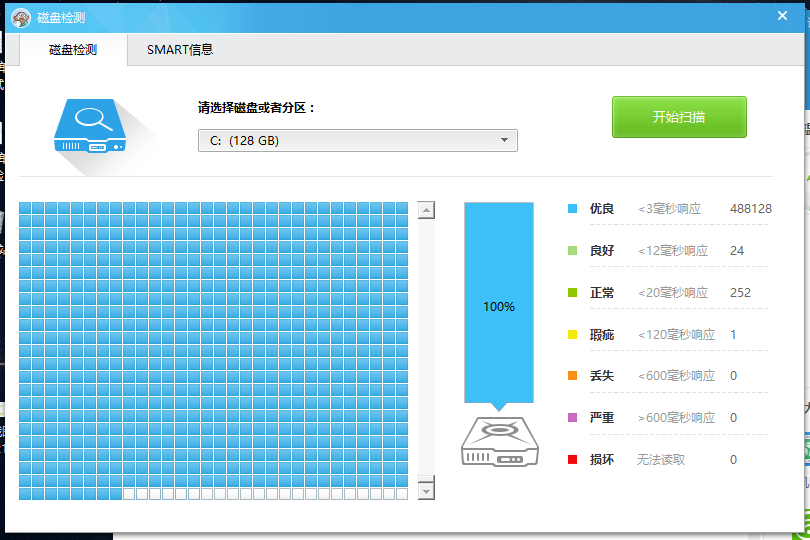Screen dimensions: 810x540
Task: Click the scroll down arrow of block grid
Action: pos(427,491)
